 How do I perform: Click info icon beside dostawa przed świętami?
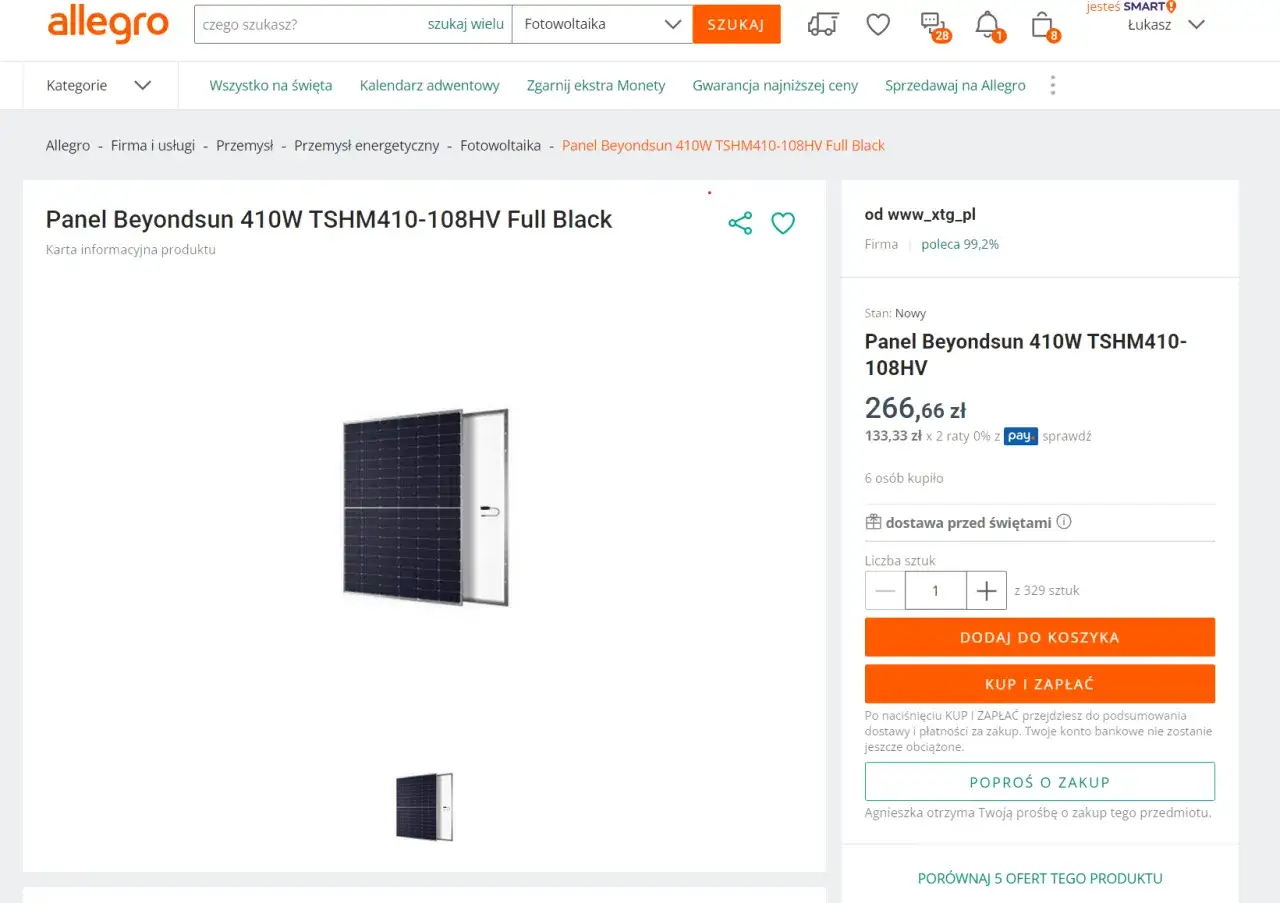point(1064,522)
